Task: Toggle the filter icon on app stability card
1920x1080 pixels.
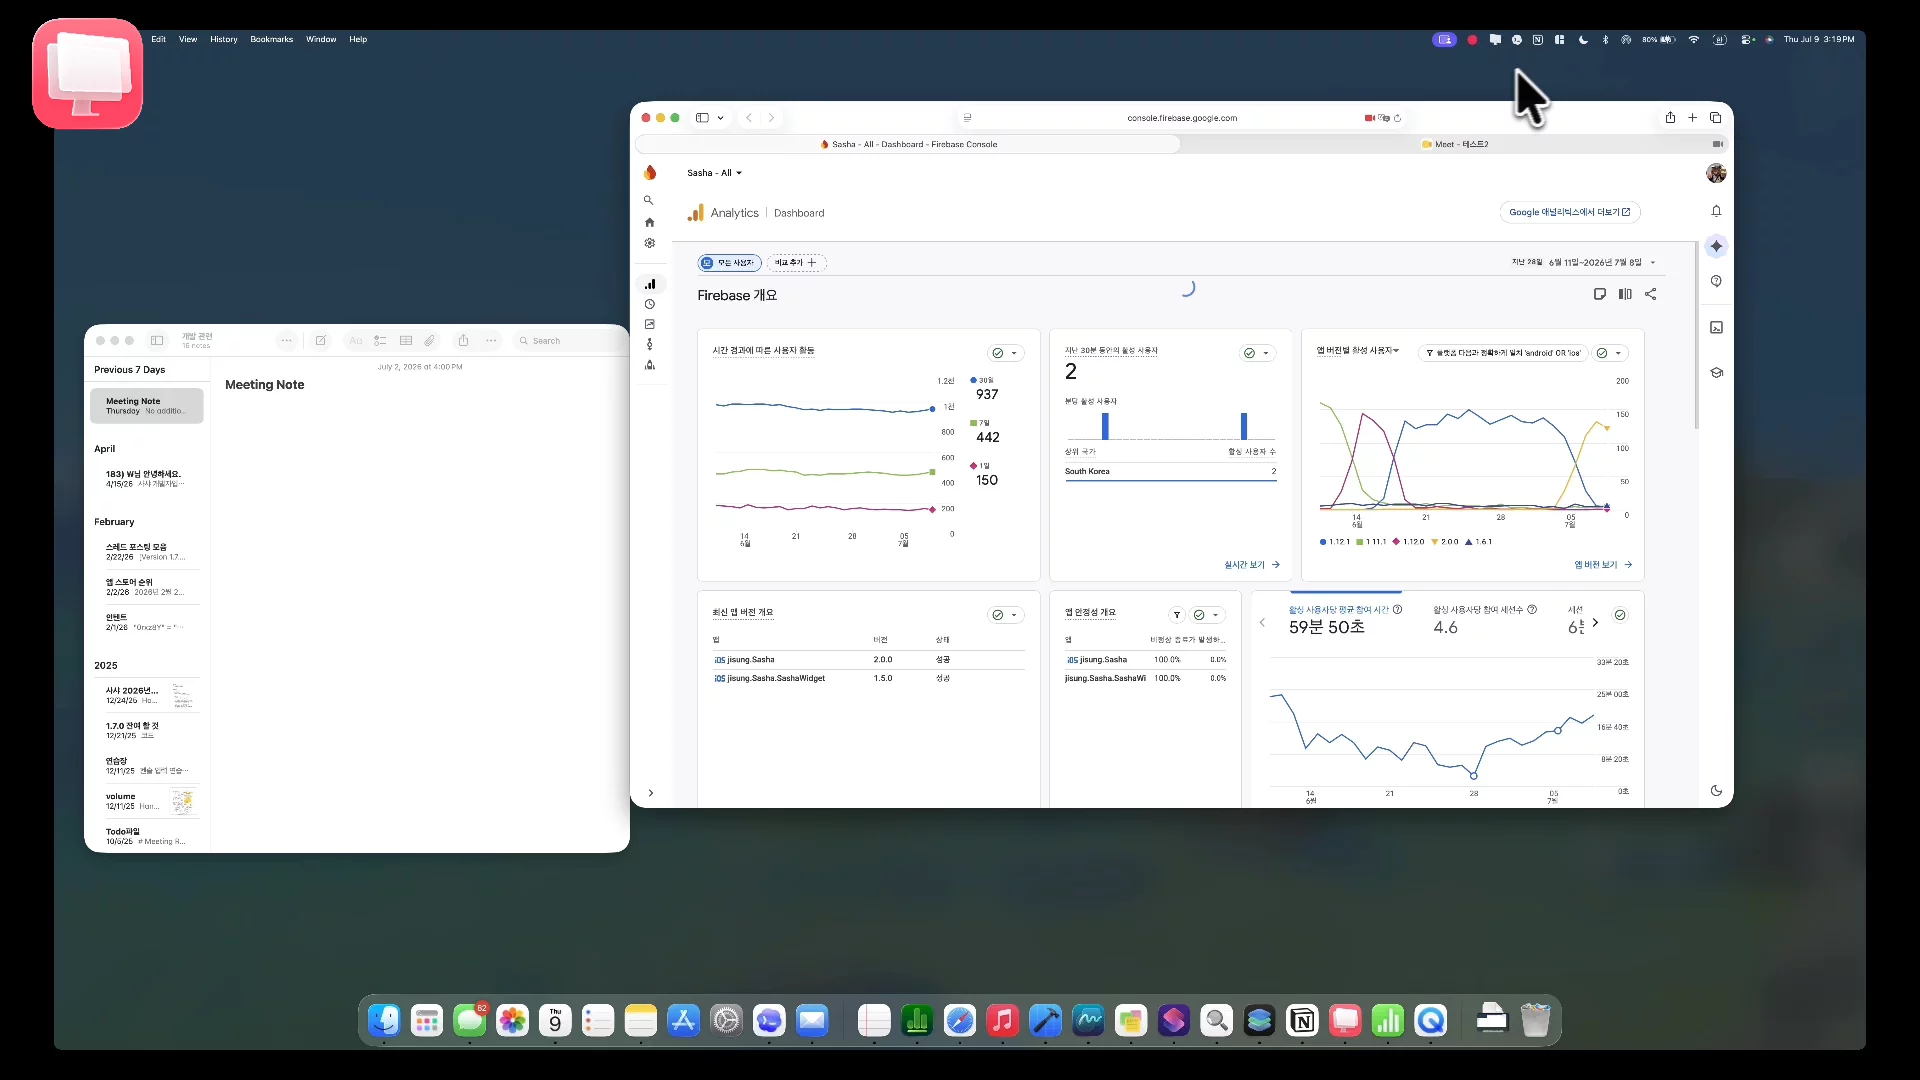Action: [1176, 614]
